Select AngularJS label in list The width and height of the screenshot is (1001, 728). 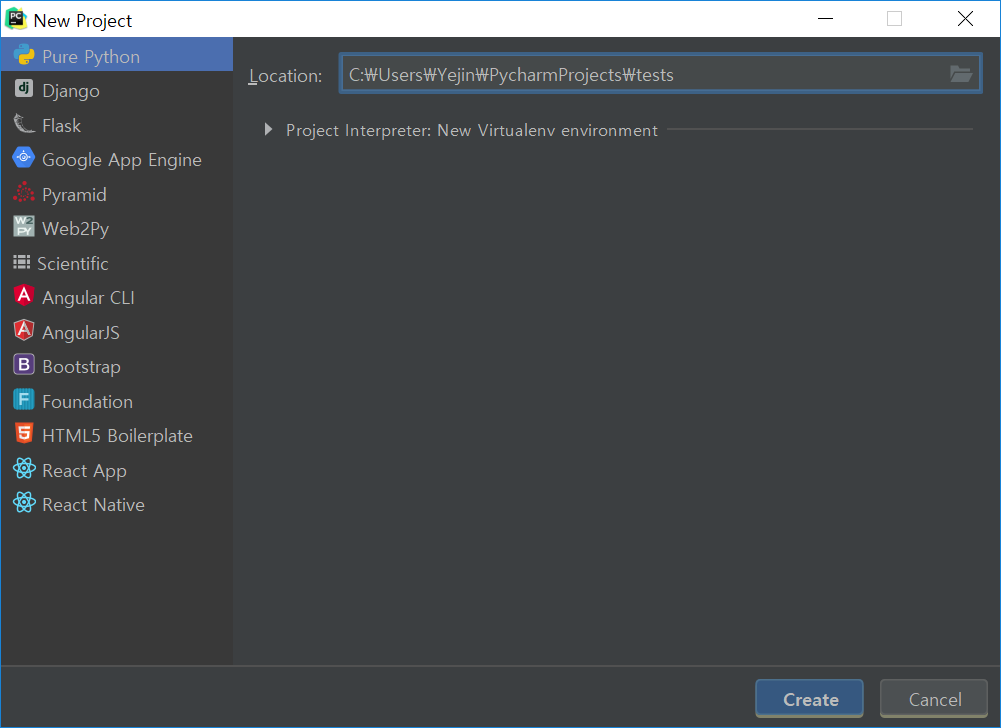[80, 332]
